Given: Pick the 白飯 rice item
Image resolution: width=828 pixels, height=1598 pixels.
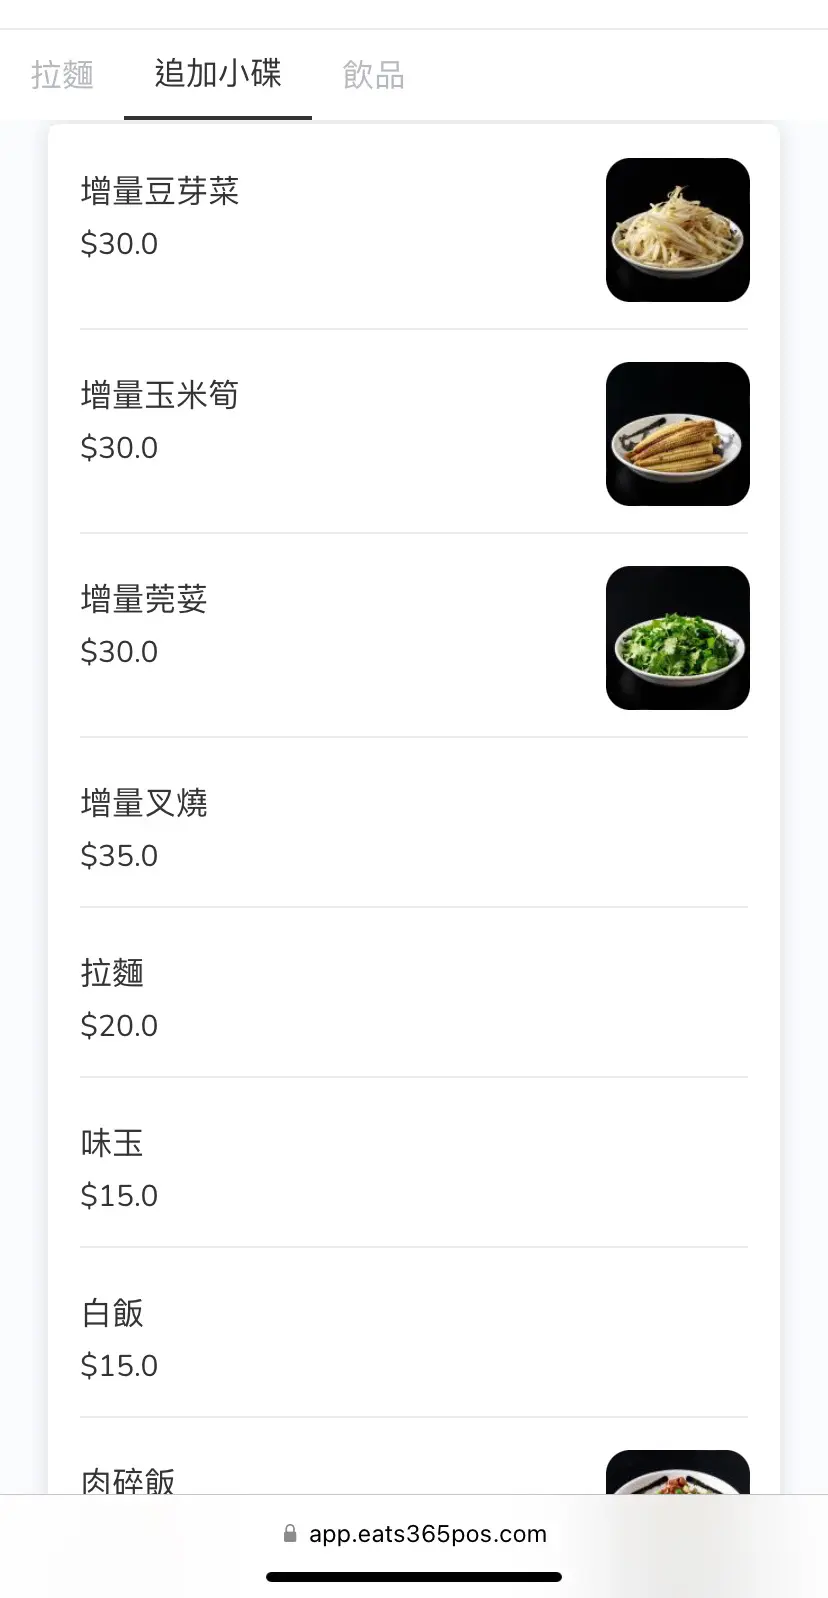Looking at the screenshot, I should 112,1313.
